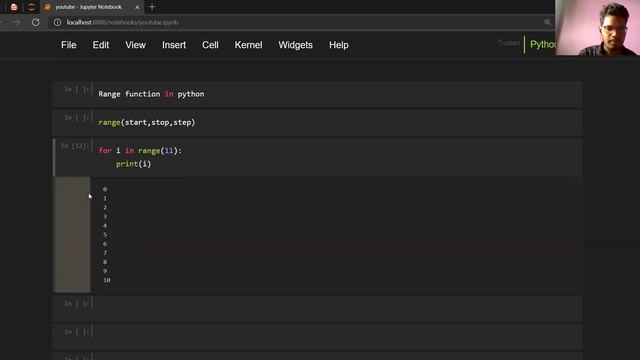This screenshot has width=640, height=360.
Task: Open the Widgets menu
Action: [296, 45]
